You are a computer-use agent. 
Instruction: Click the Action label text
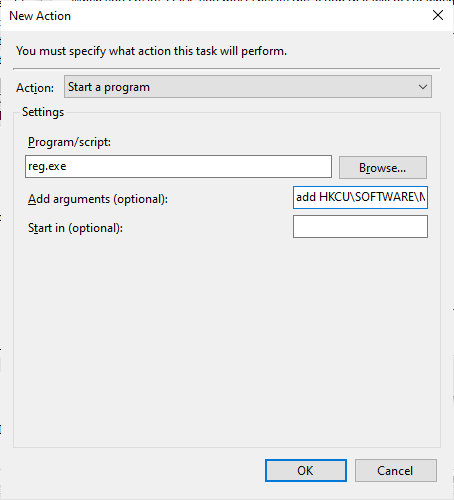pos(35,88)
